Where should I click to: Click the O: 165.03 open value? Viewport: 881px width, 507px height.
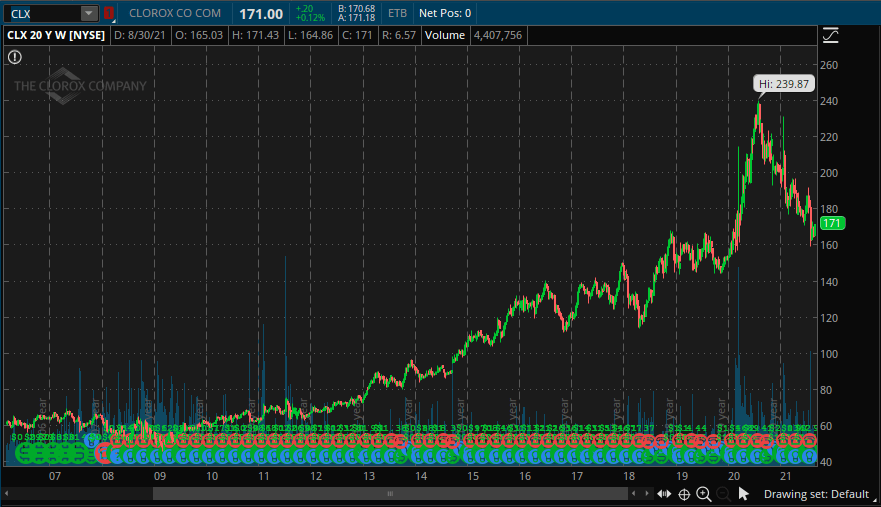[199, 35]
